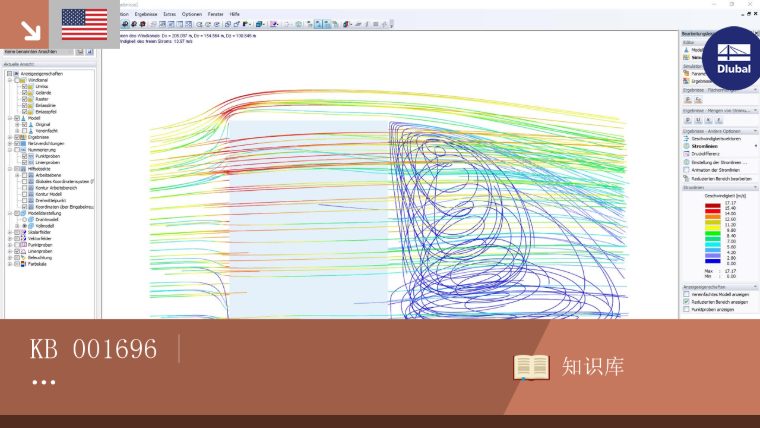The image size is (760, 428).
Task: Open the Optionen menu
Action: (x=191, y=14)
